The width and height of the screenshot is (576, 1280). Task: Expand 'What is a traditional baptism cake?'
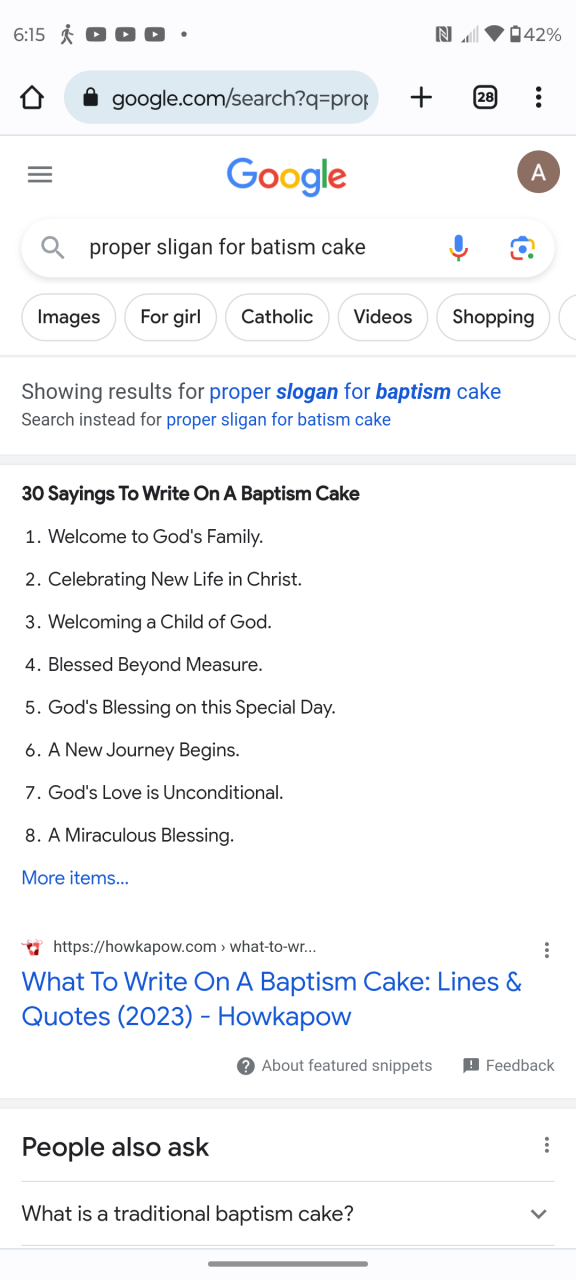click(x=288, y=1214)
